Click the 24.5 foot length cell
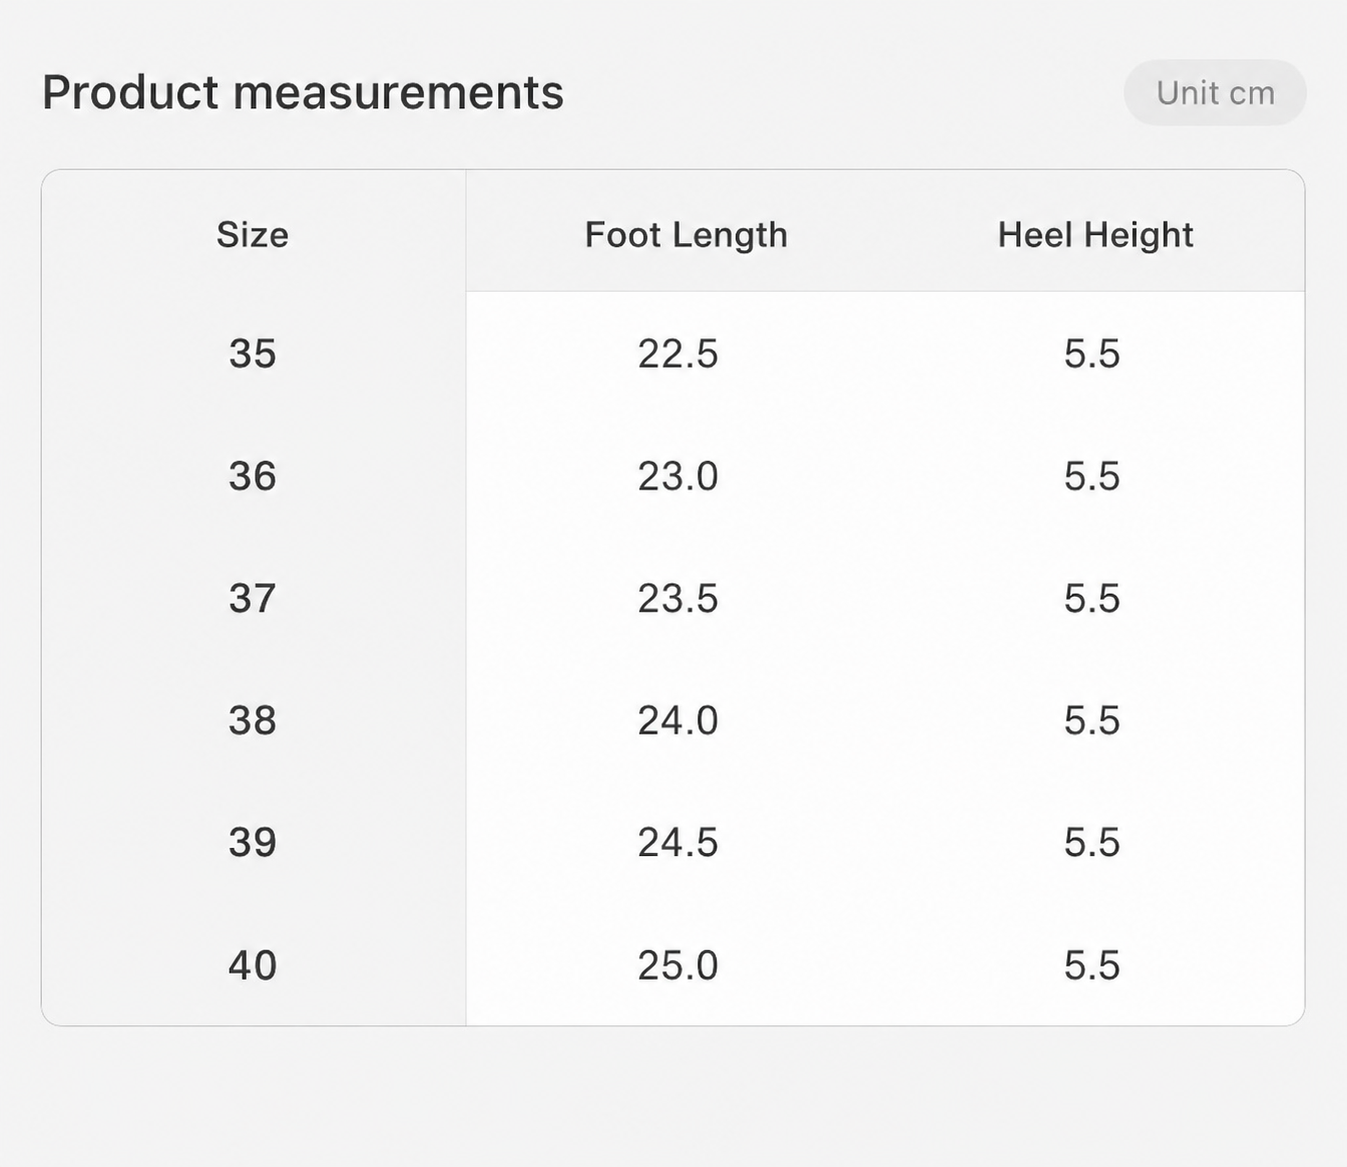 [x=678, y=843]
